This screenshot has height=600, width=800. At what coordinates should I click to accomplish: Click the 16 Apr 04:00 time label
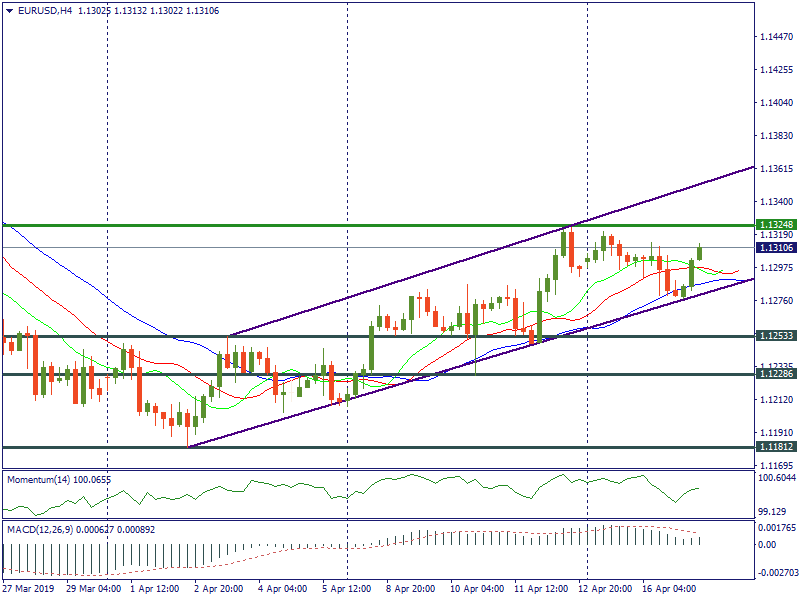tap(668, 590)
